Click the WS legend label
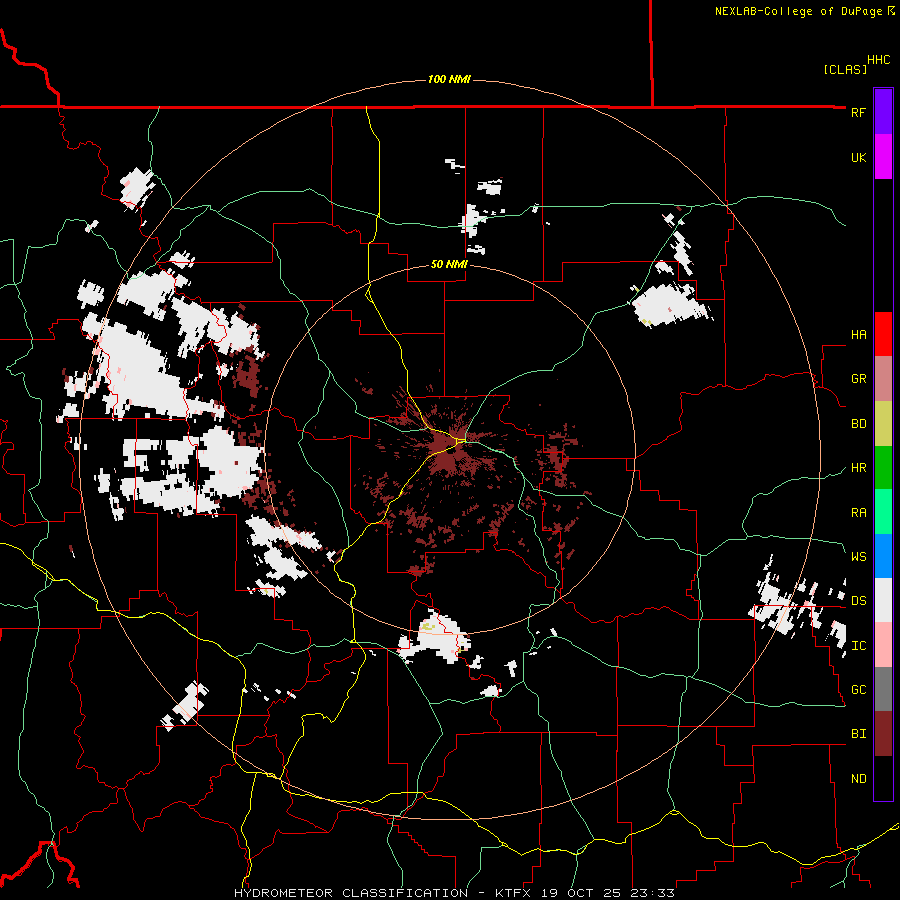Screen dimensions: 900x900 click(x=858, y=557)
